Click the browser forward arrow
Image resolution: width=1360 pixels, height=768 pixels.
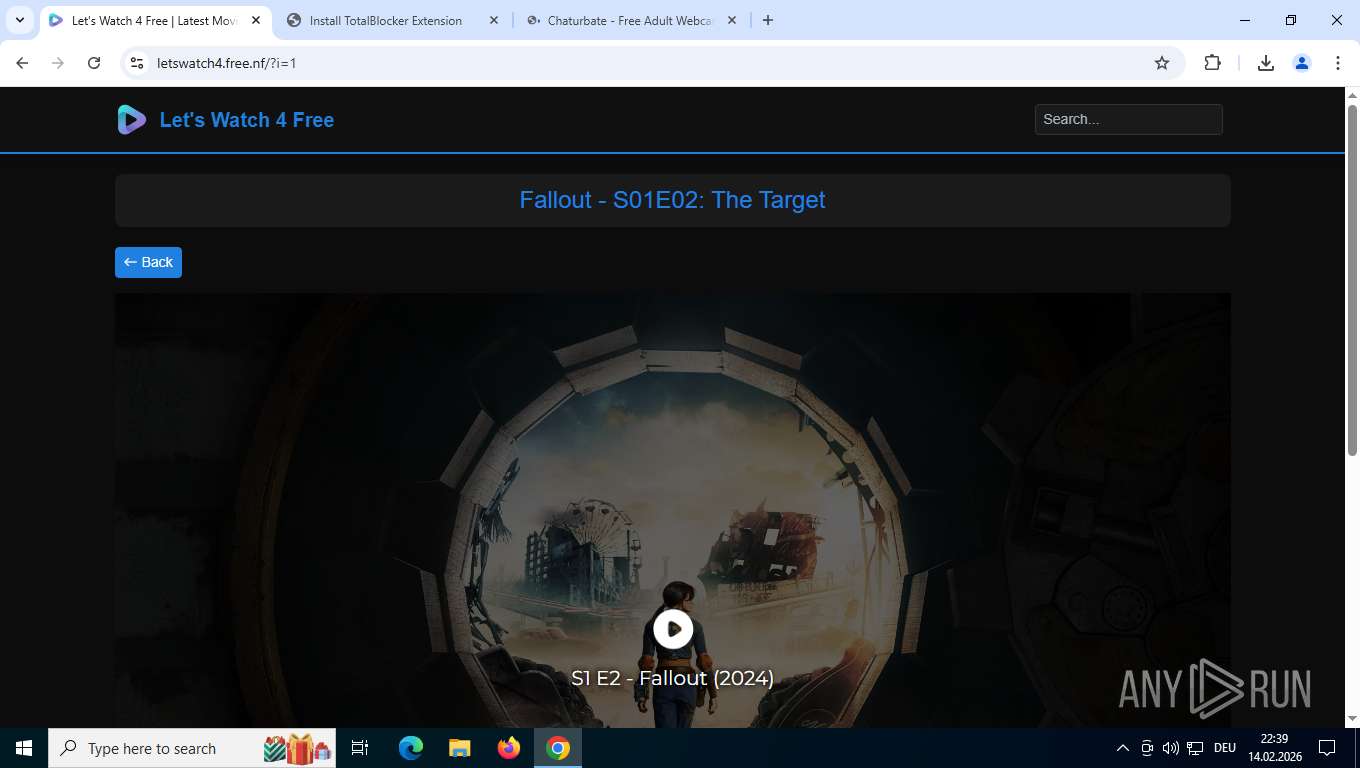[x=58, y=63]
